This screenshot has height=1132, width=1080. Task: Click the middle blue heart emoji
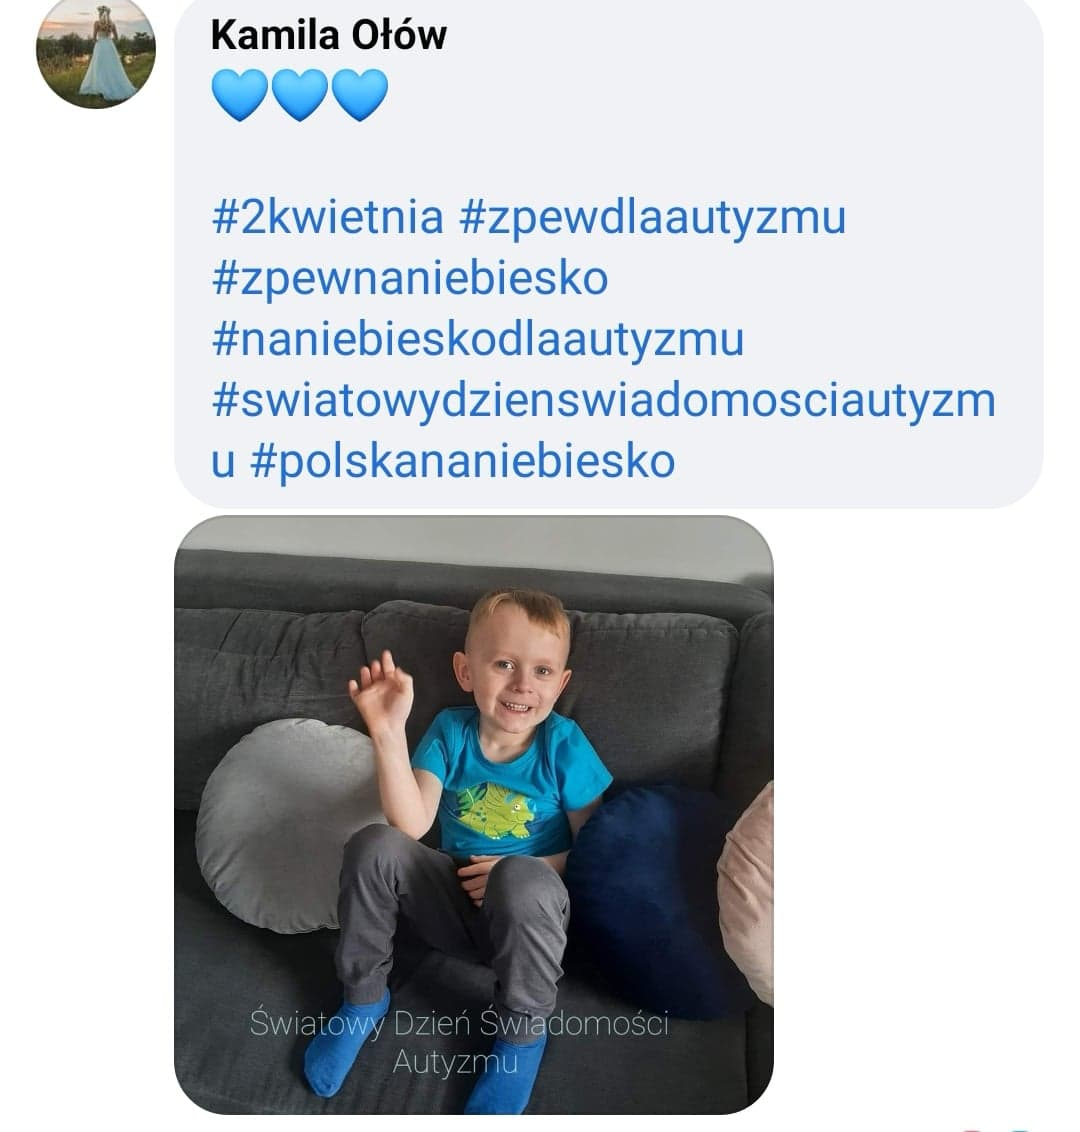[300, 95]
